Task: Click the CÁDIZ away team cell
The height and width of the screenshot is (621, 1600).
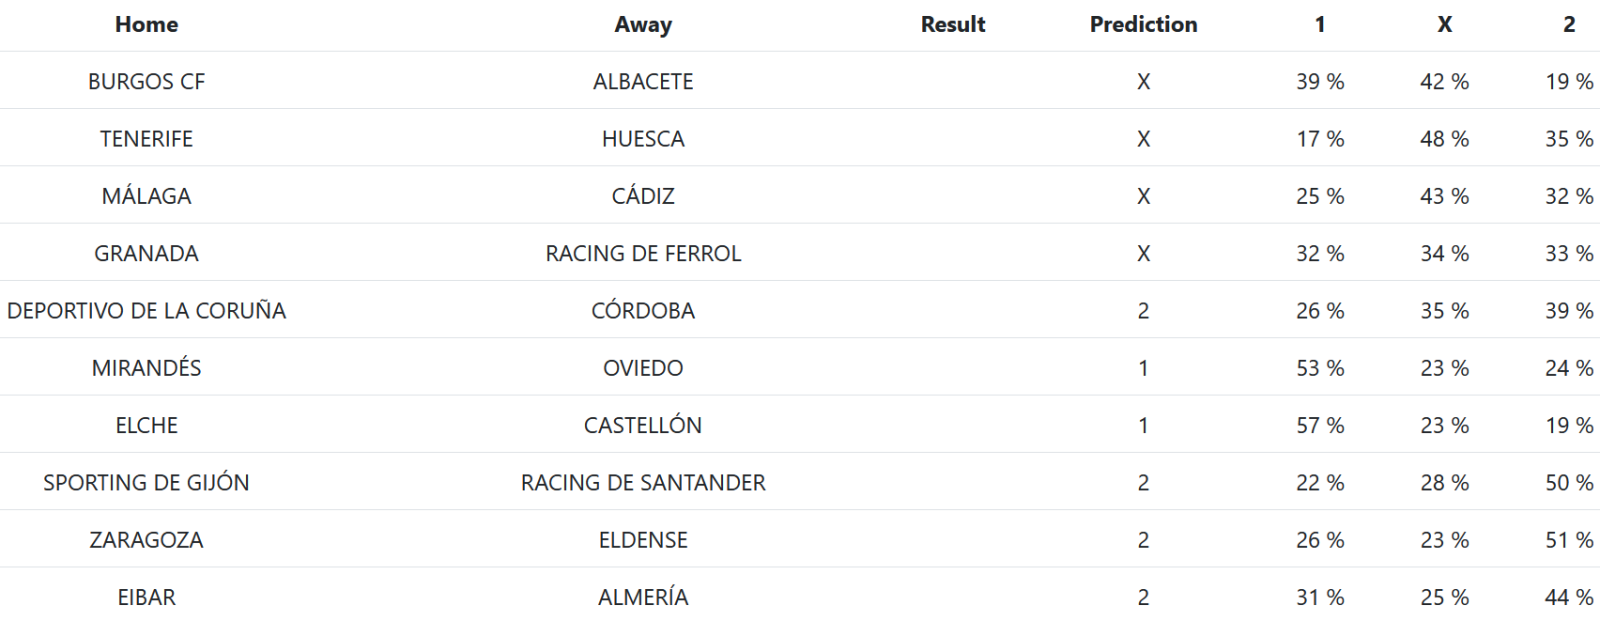Action: (x=643, y=196)
